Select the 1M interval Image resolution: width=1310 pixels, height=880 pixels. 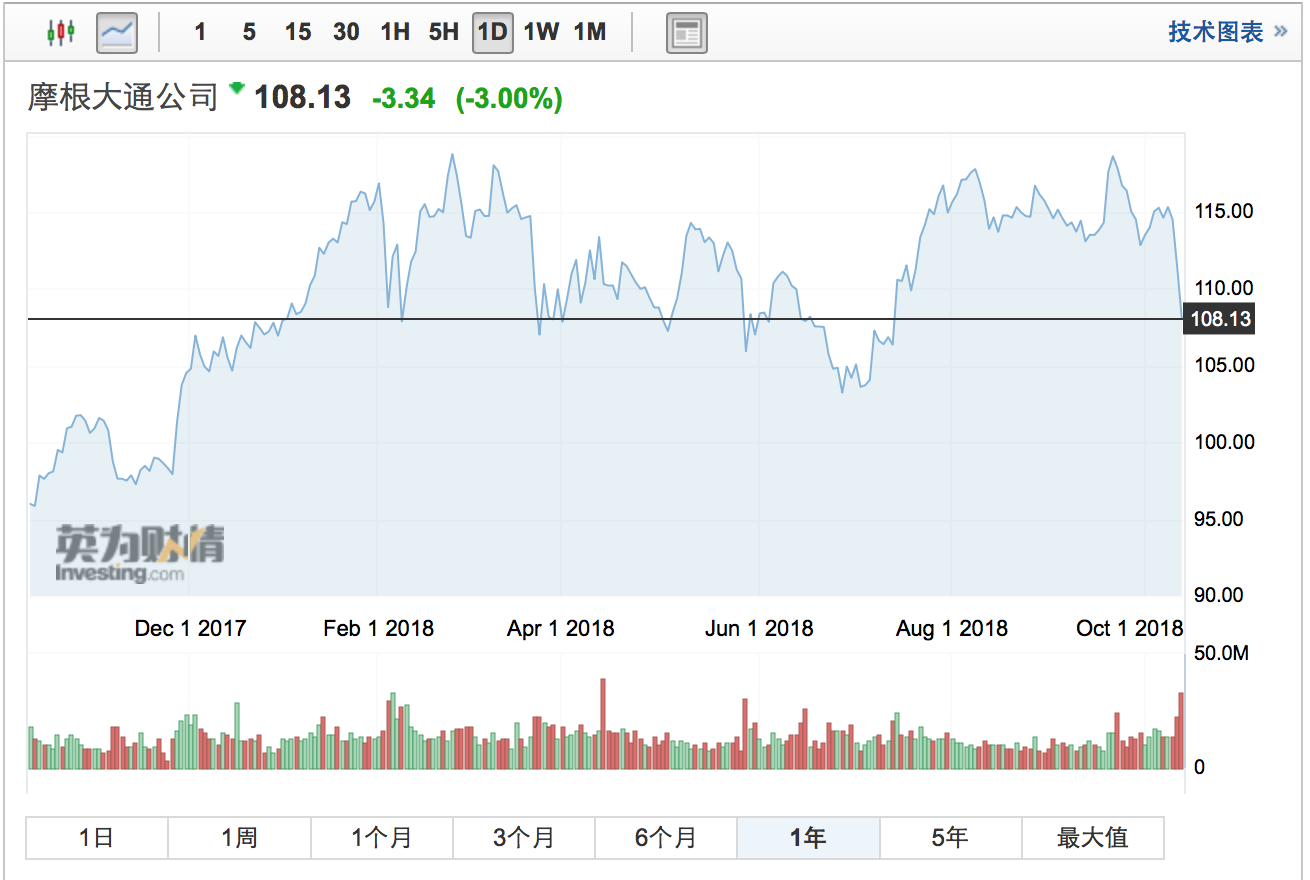(x=590, y=33)
